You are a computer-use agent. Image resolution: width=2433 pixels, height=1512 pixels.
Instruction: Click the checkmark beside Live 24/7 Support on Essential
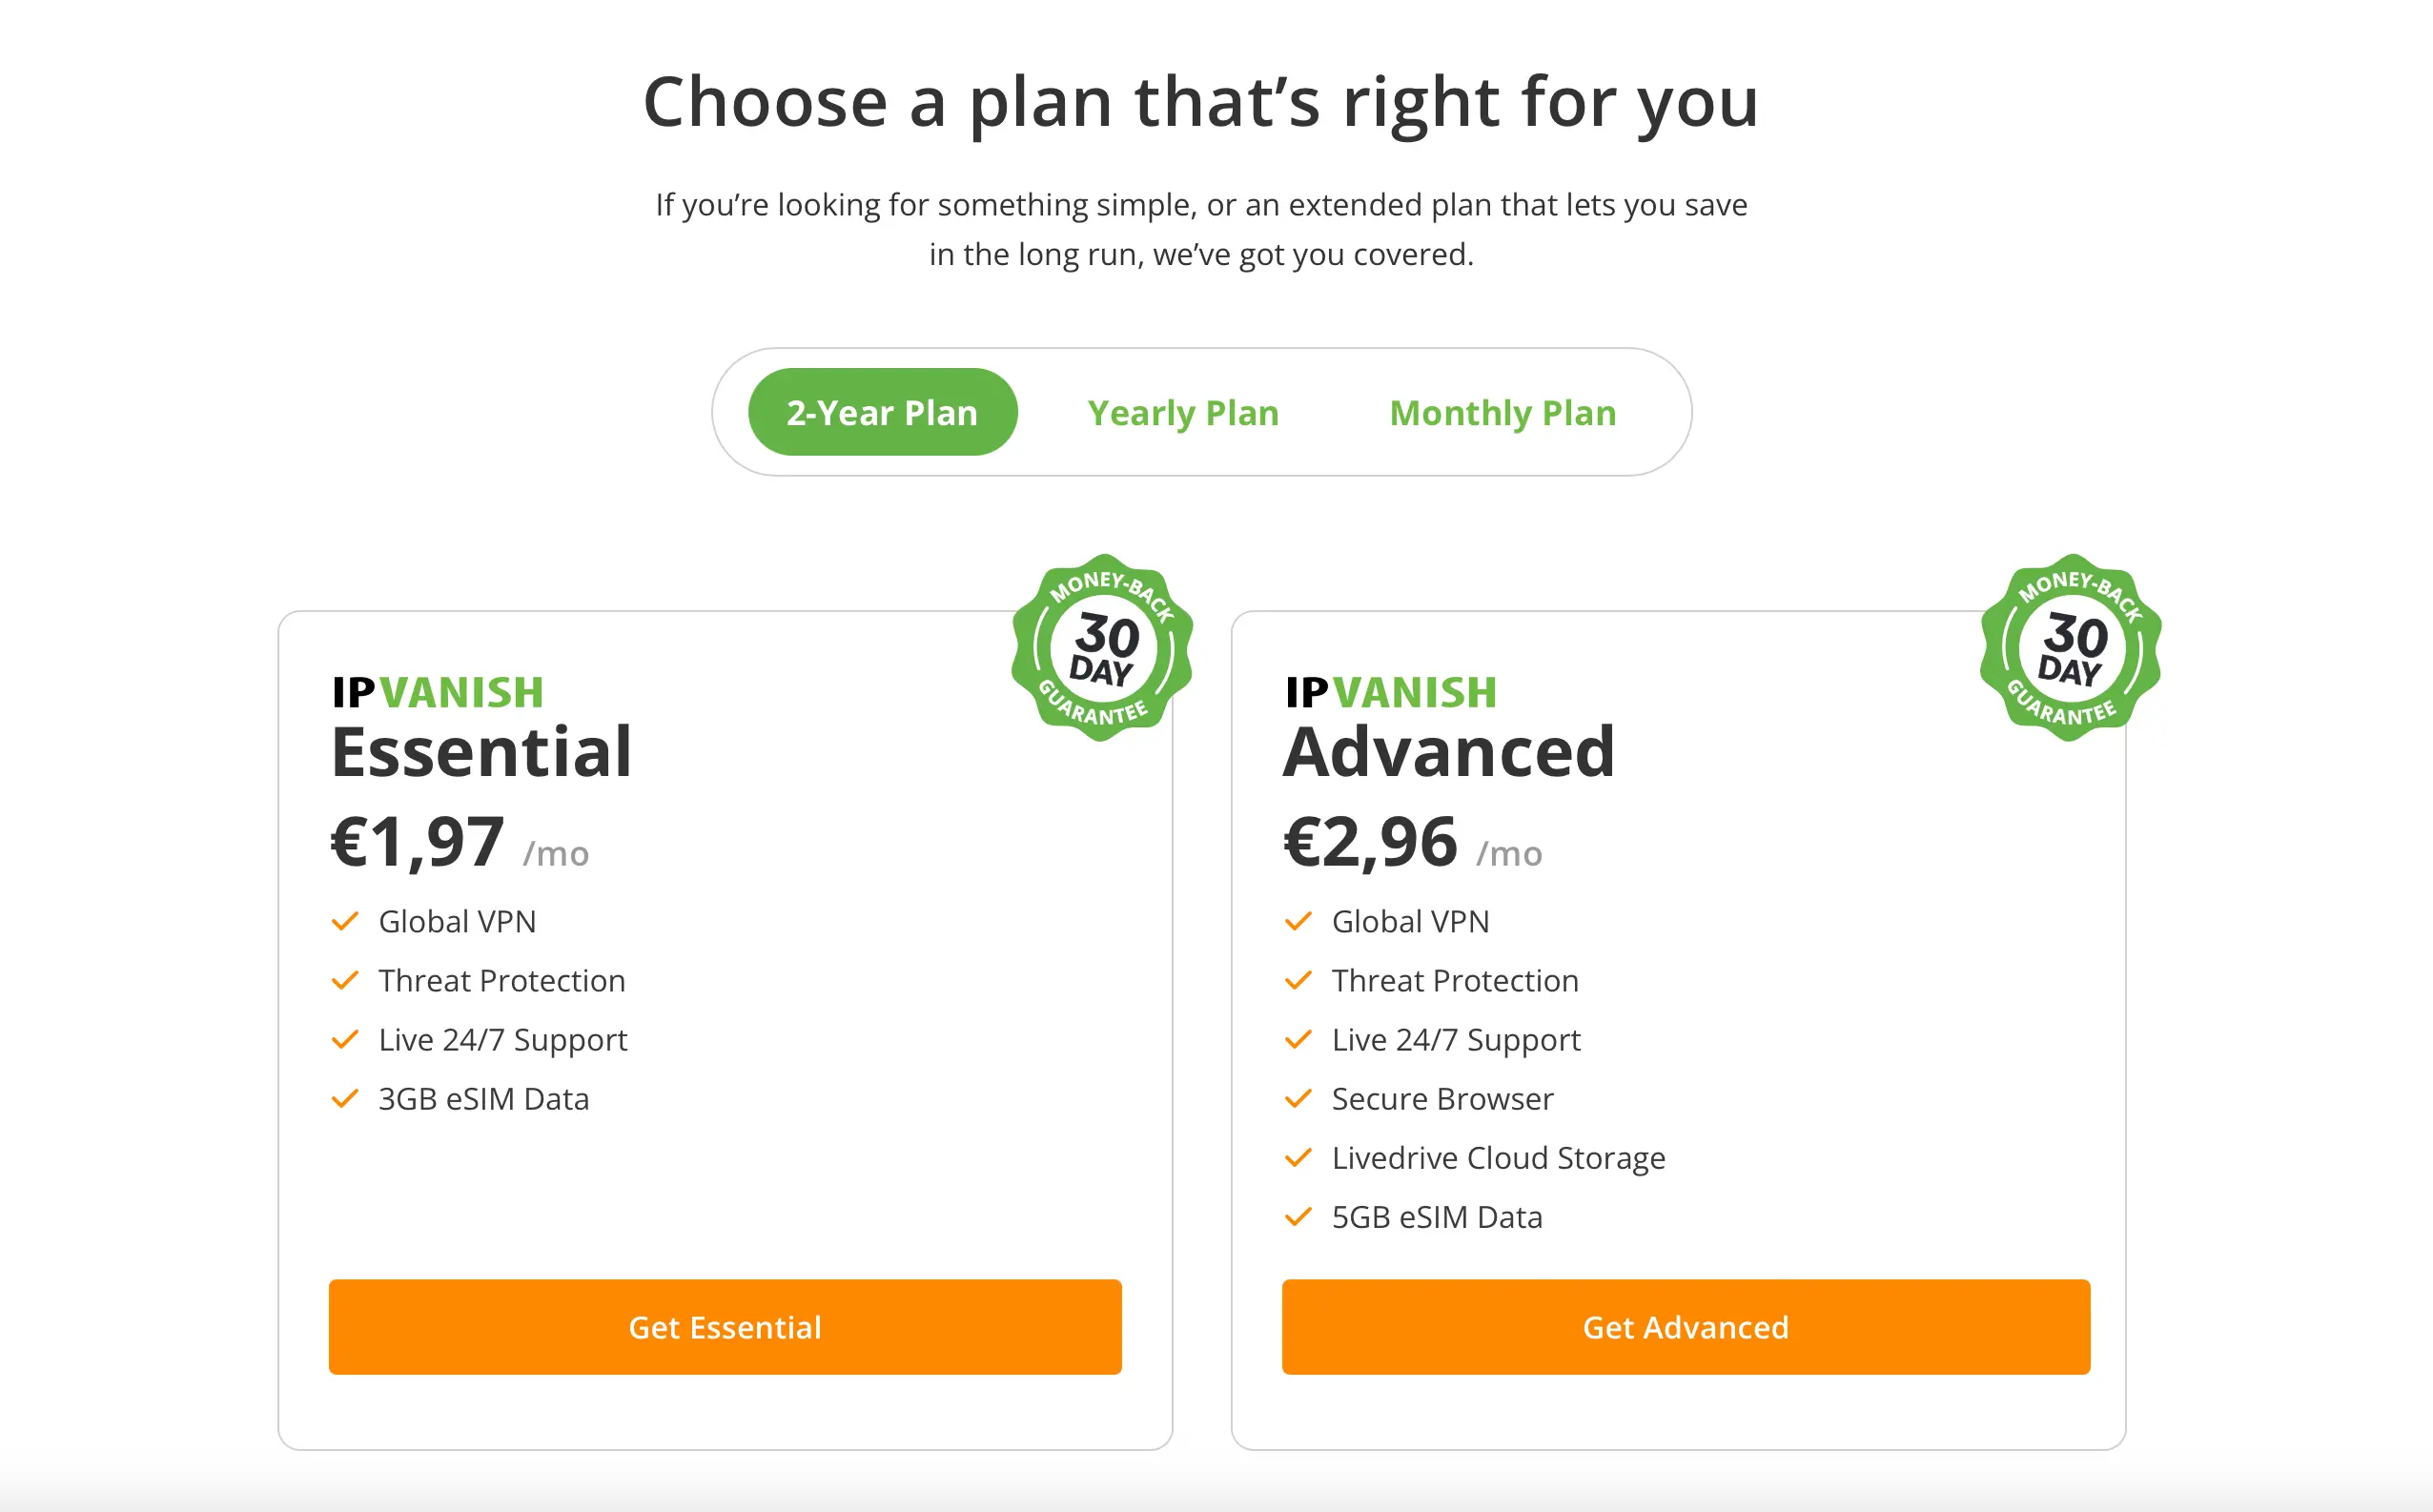click(x=346, y=1040)
